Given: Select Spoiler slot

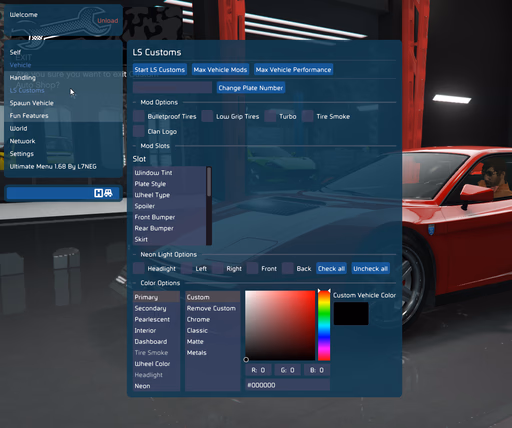Looking at the screenshot, I should click(x=170, y=206).
